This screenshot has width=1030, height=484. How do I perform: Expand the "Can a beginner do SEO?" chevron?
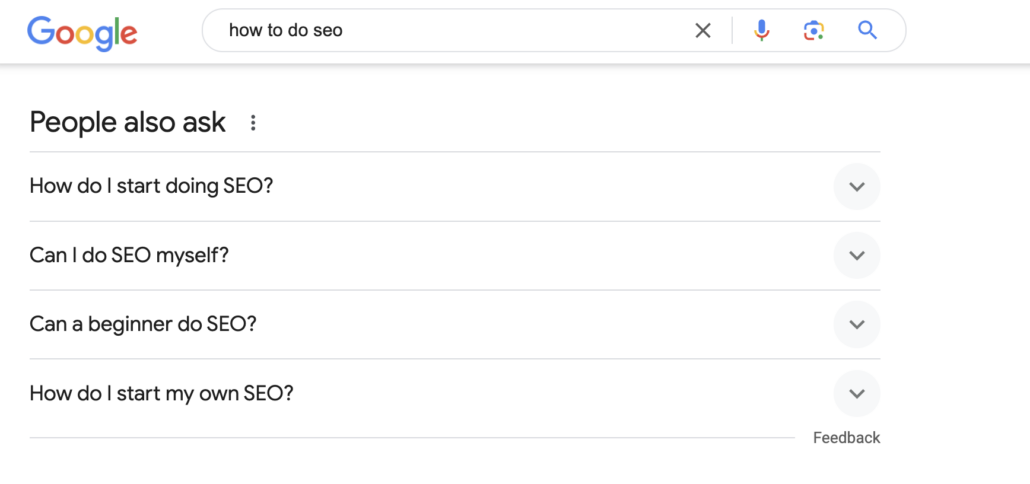click(856, 325)
